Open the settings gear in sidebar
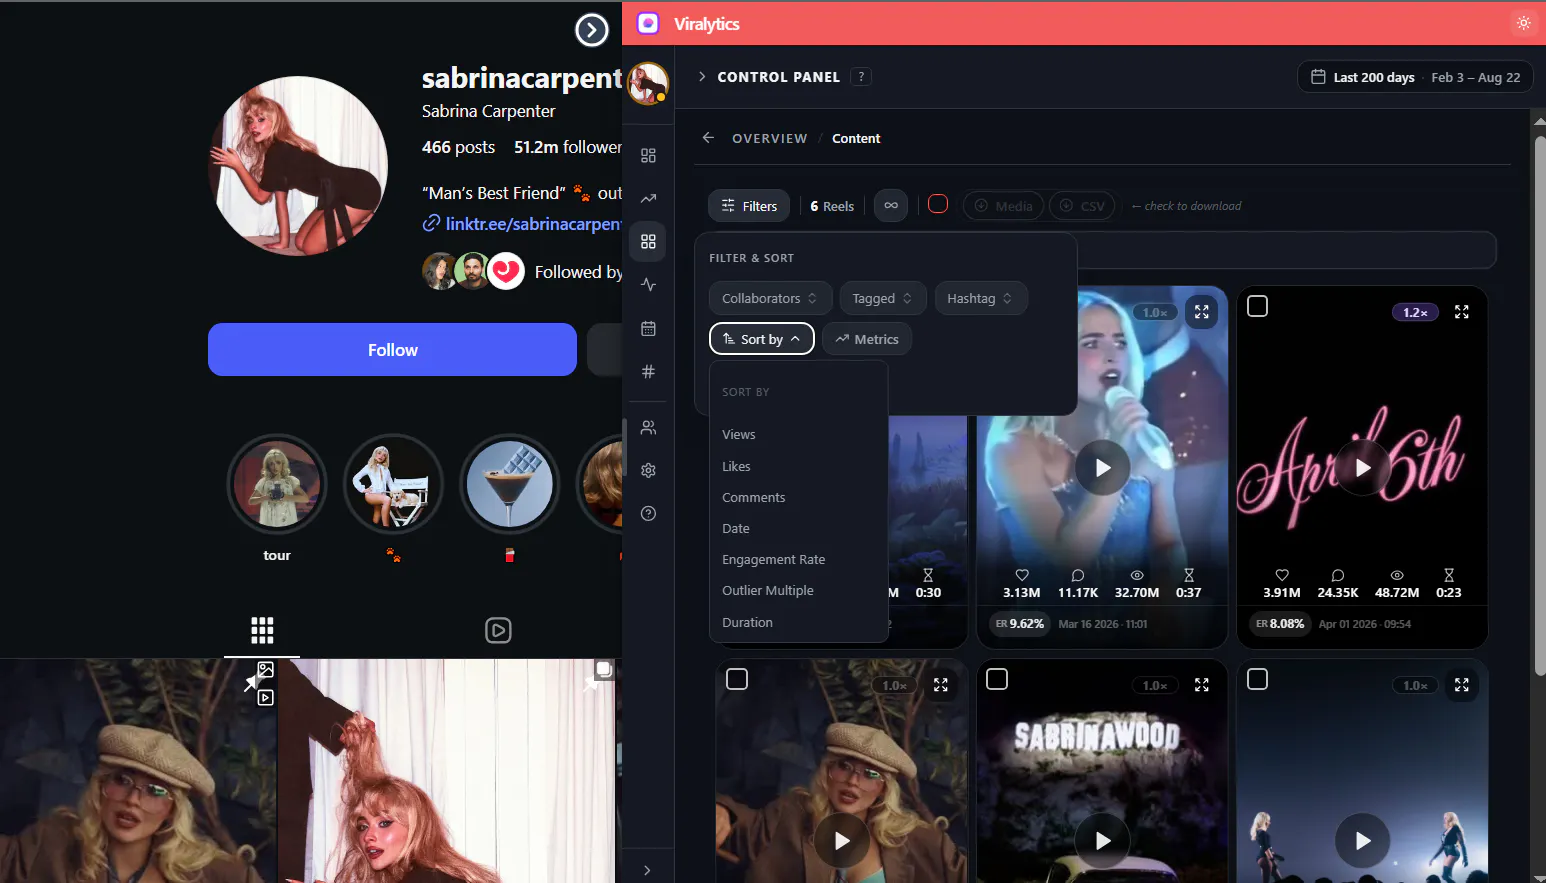 point(648,470)
